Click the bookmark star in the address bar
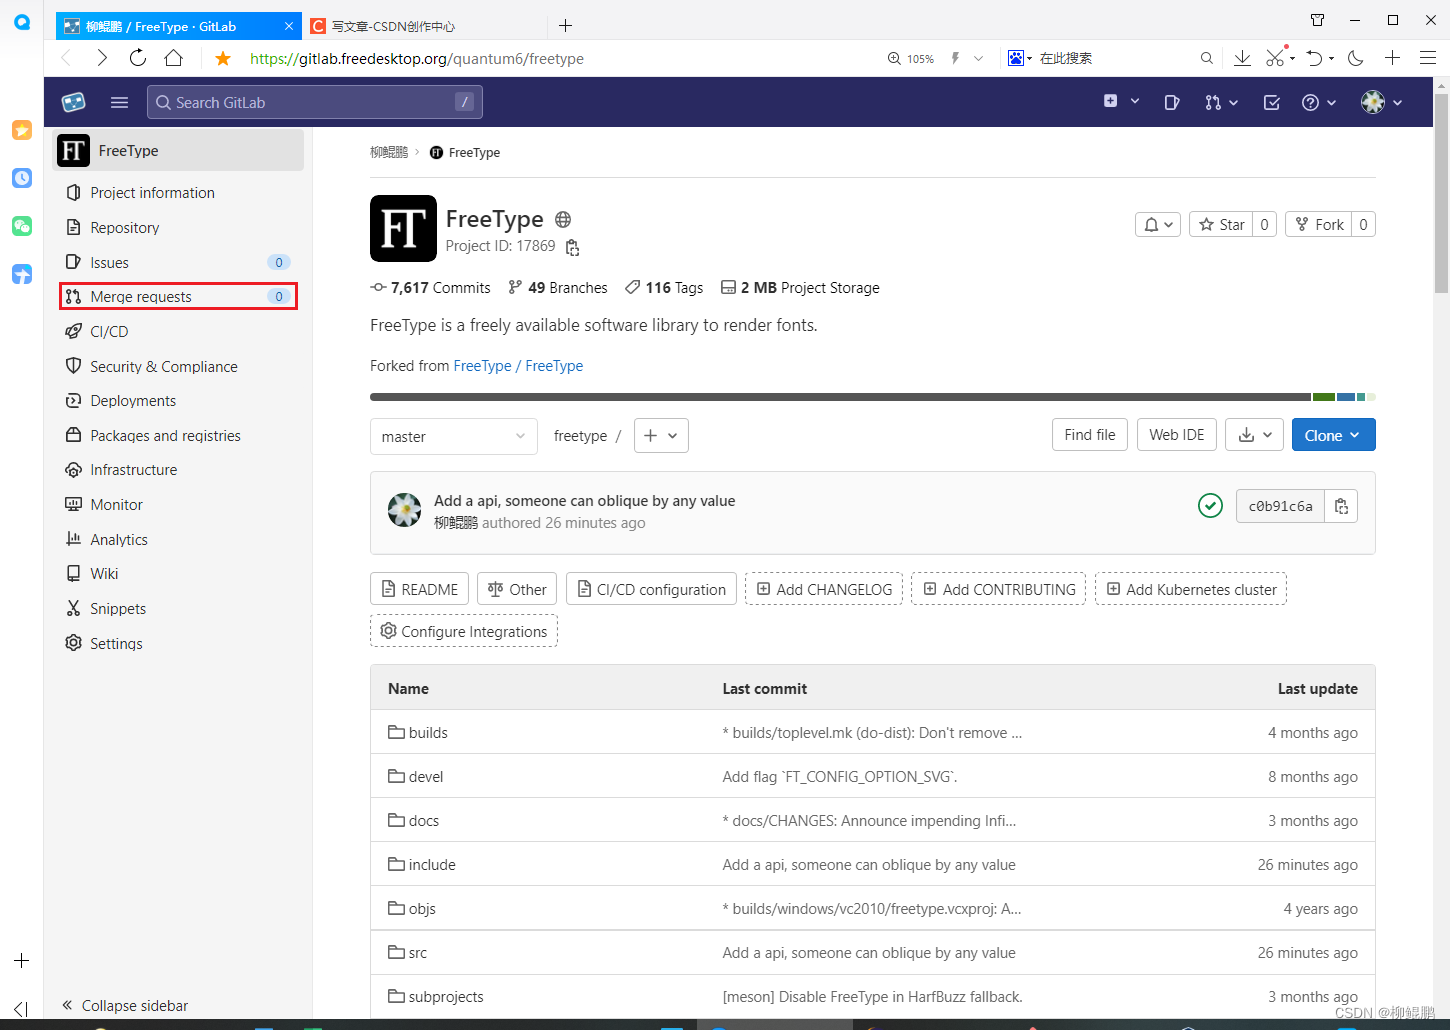The image size is (1450, 1030). [x=223, y=58]
